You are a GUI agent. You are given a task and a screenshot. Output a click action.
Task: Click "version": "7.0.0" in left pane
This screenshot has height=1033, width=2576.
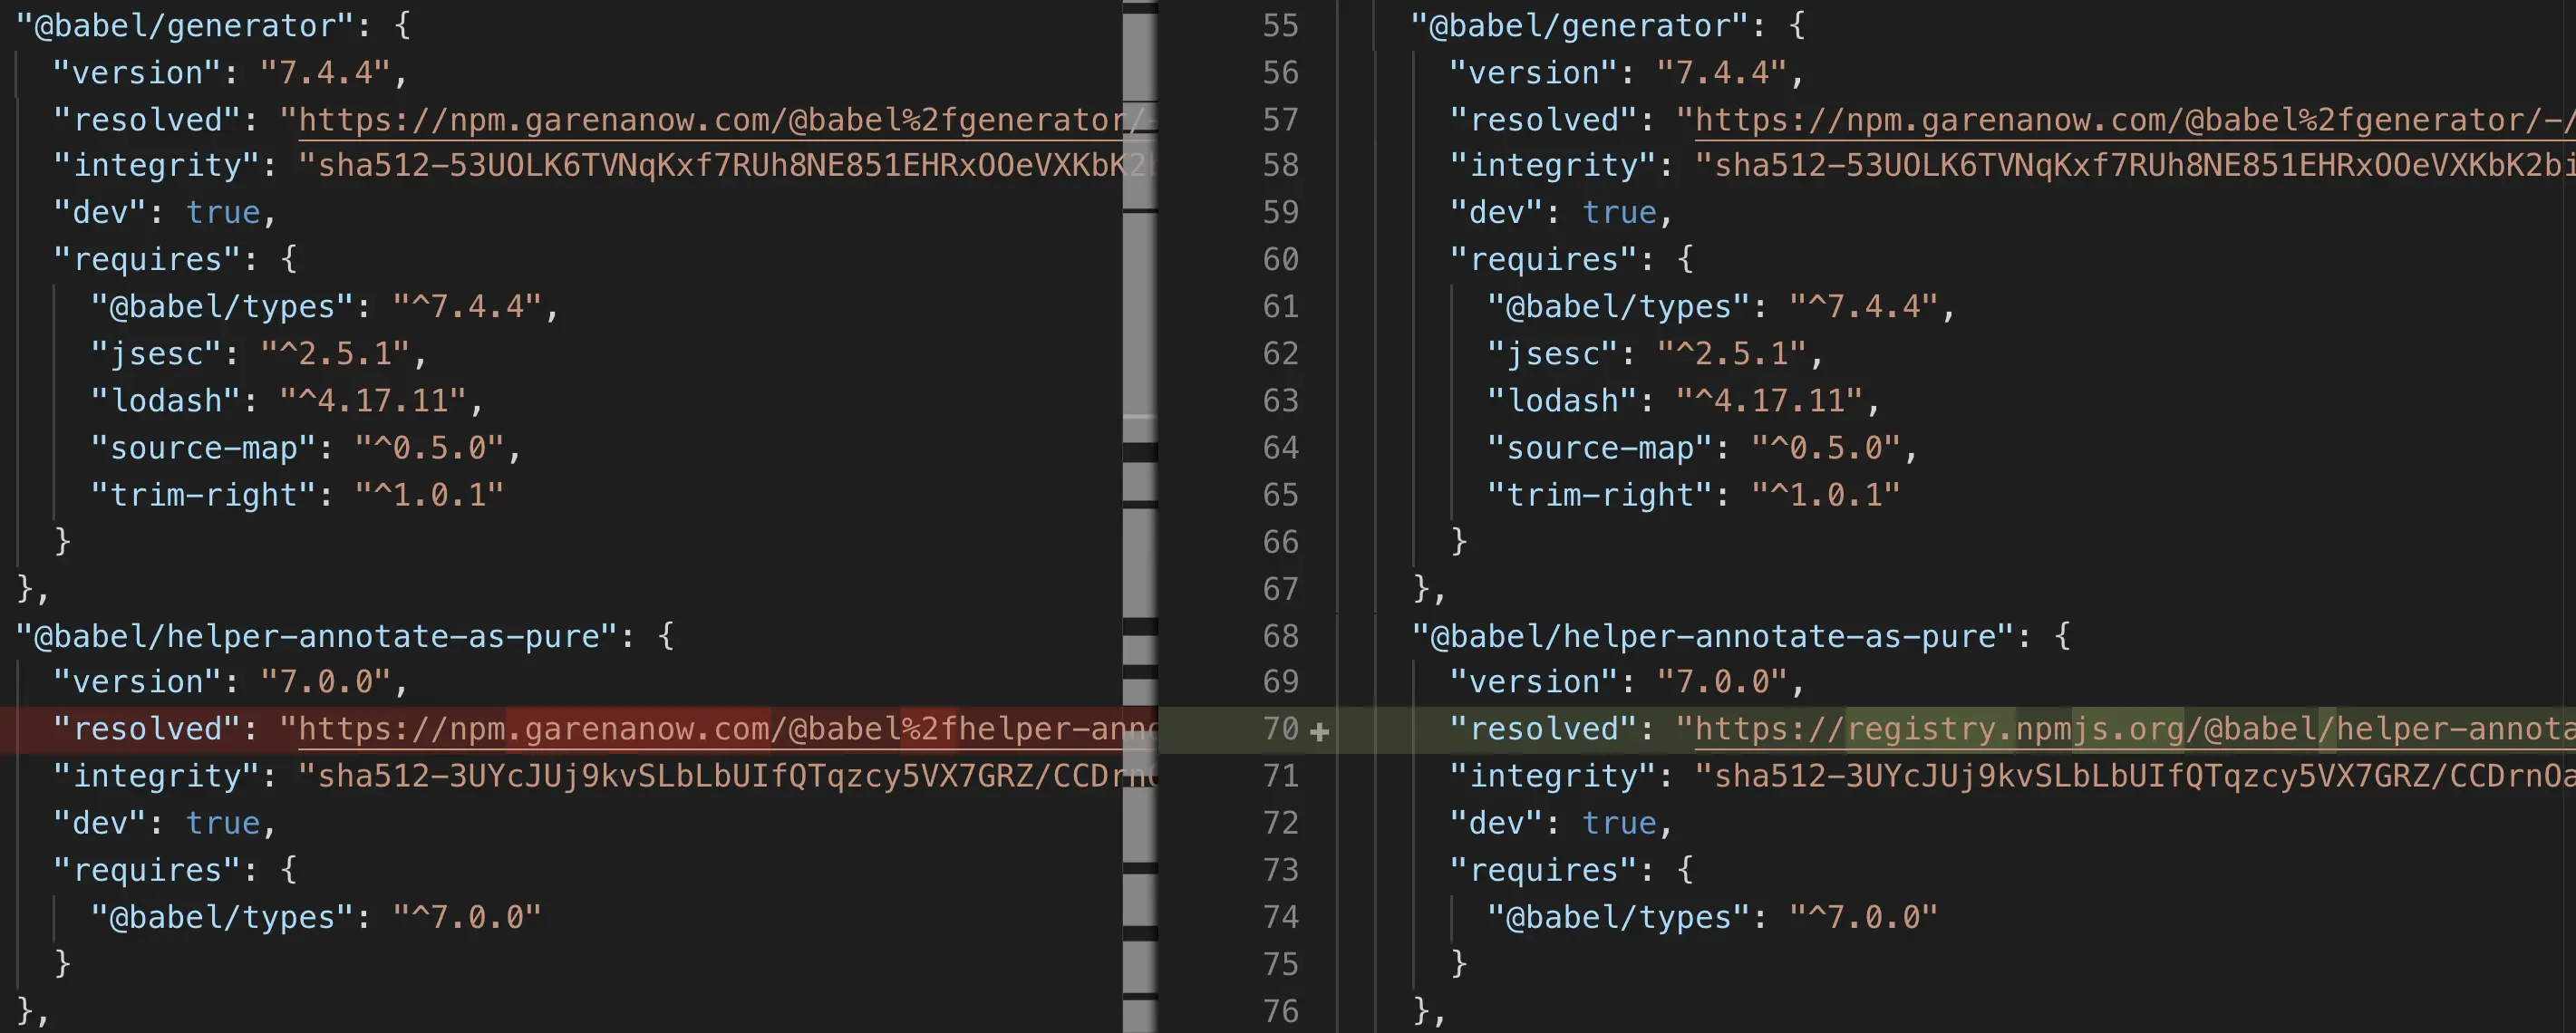click(221, 682)
